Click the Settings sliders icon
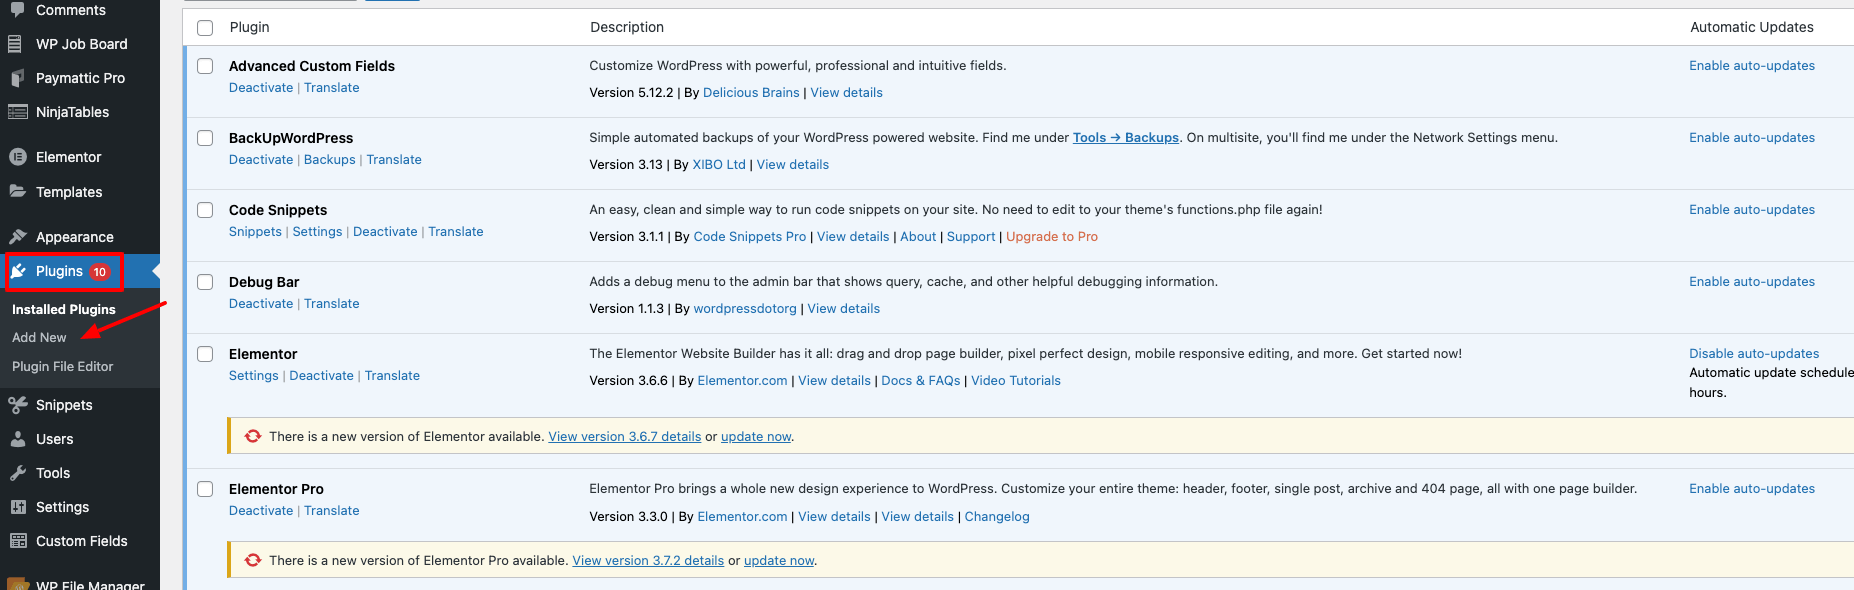The width and height of the screenshot is (1854, 590). point(17,507)
